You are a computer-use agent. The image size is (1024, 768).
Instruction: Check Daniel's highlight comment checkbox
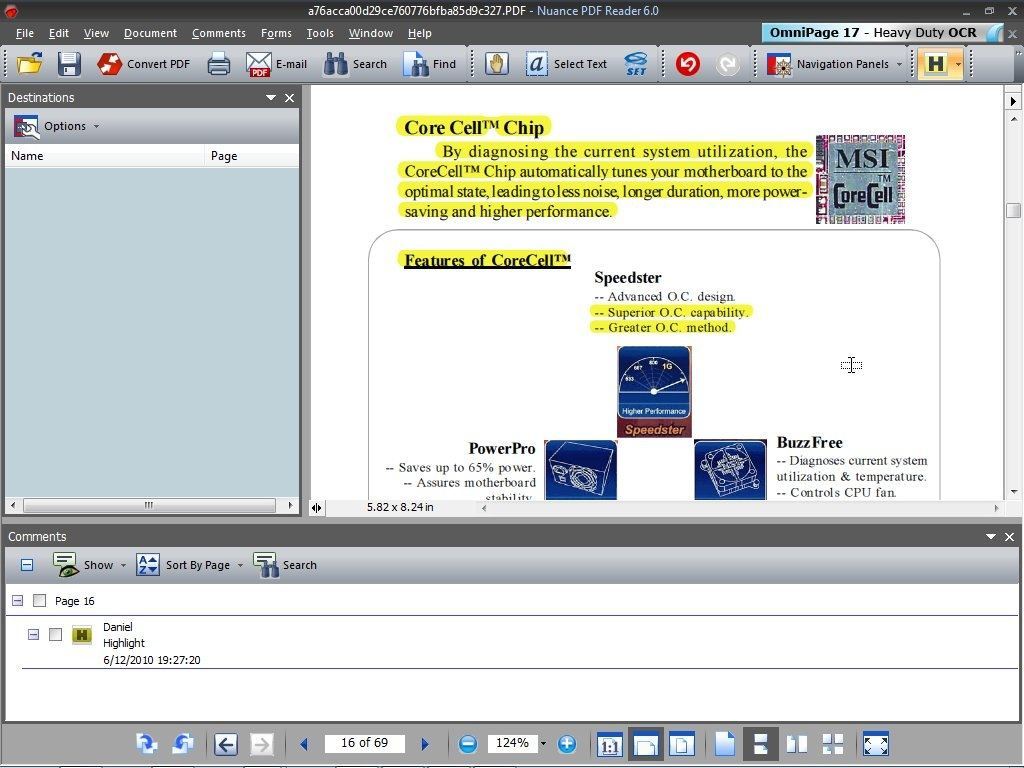click(56, 634)
